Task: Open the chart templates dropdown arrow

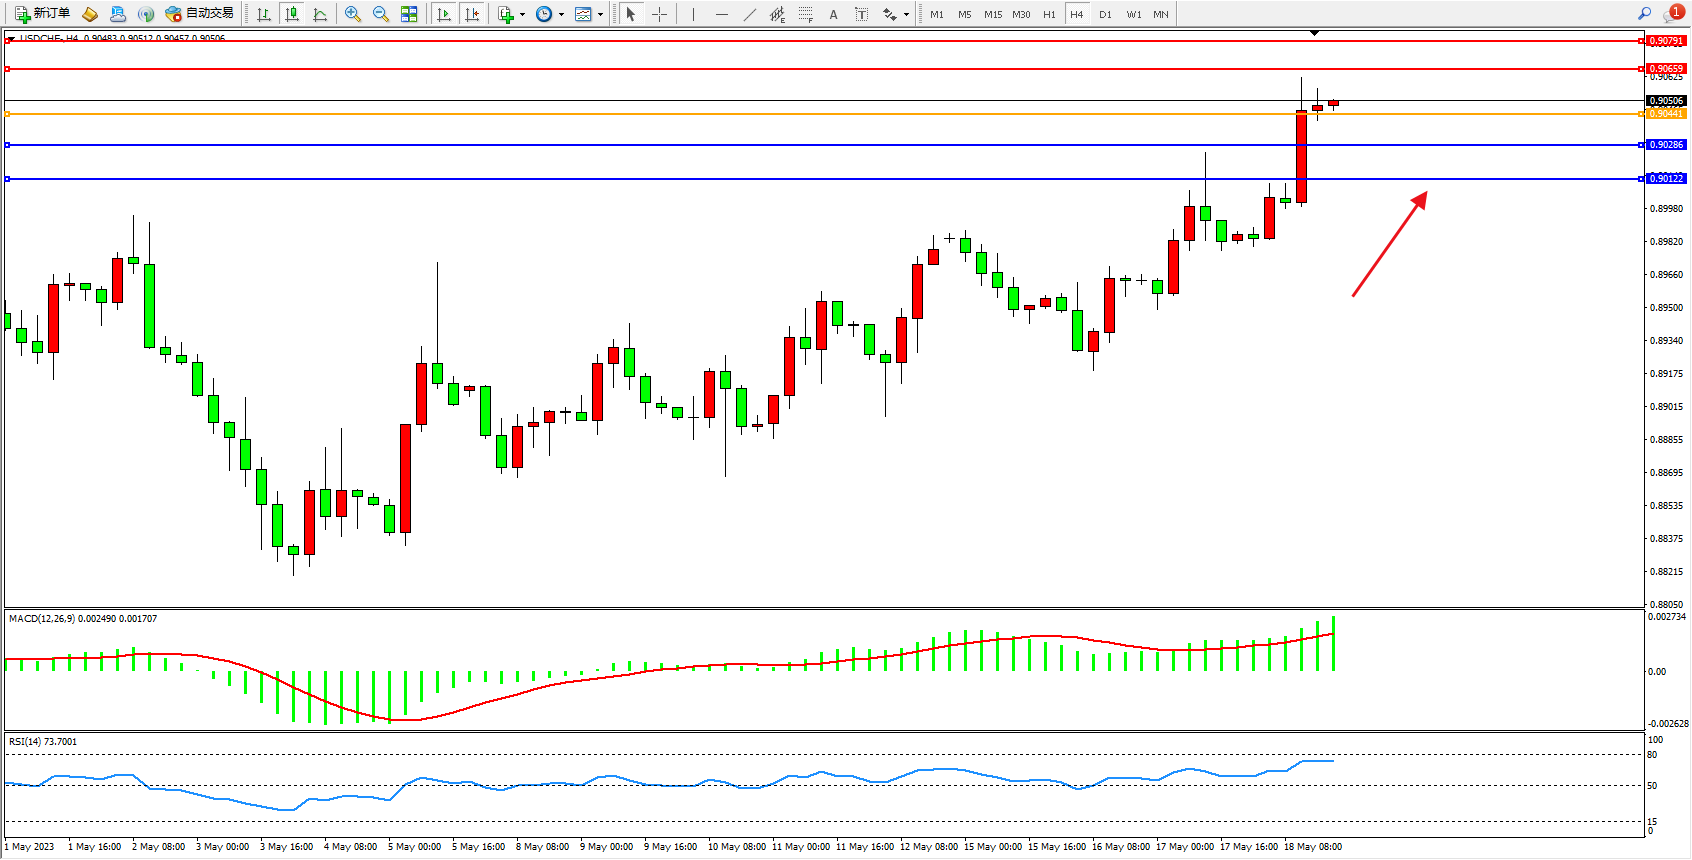Action: pos(600,15)
